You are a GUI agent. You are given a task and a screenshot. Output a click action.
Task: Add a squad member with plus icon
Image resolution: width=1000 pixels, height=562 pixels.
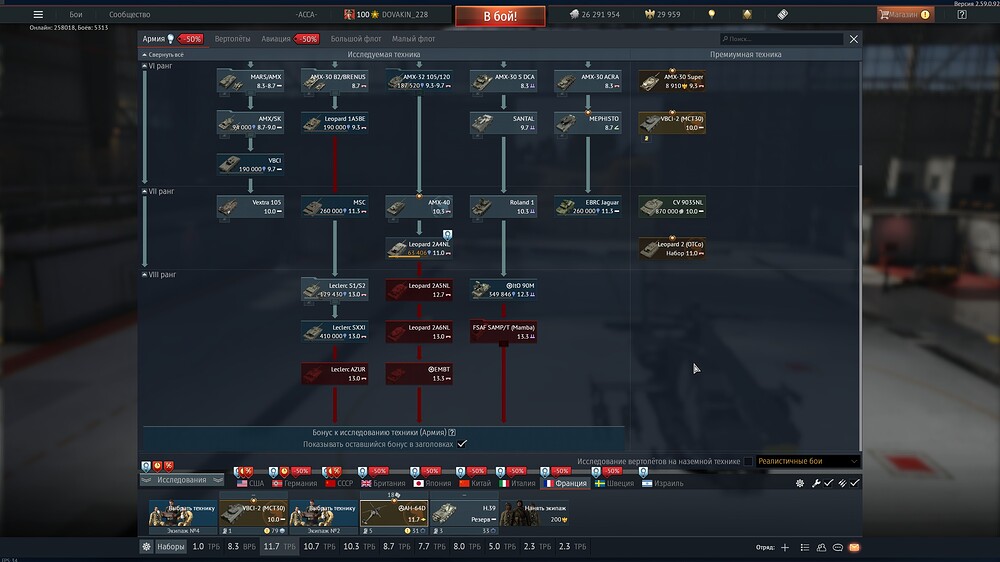point(784,547)
